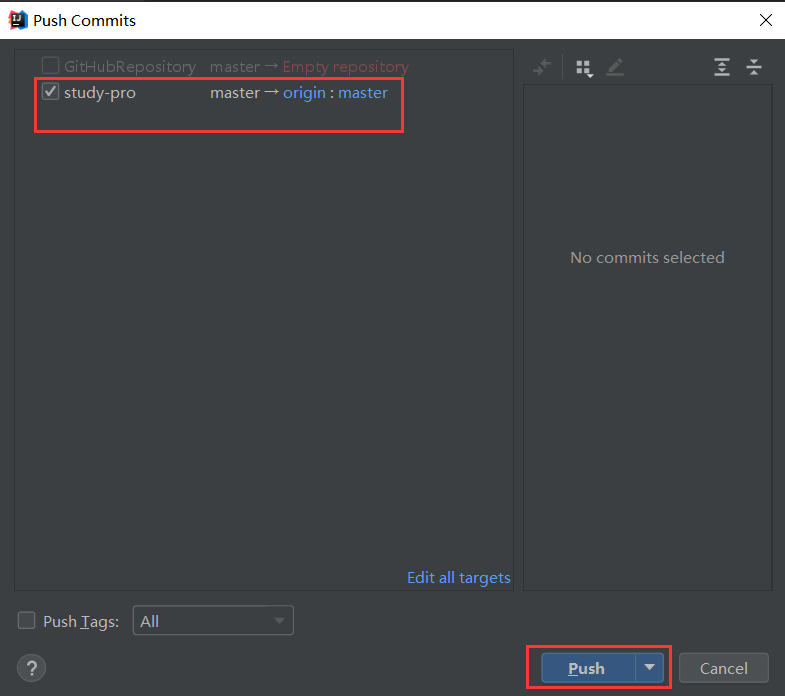The image size is (785, 696).
Task: Click the Edit Source pencil icon
Action: (x=615, y=67)
